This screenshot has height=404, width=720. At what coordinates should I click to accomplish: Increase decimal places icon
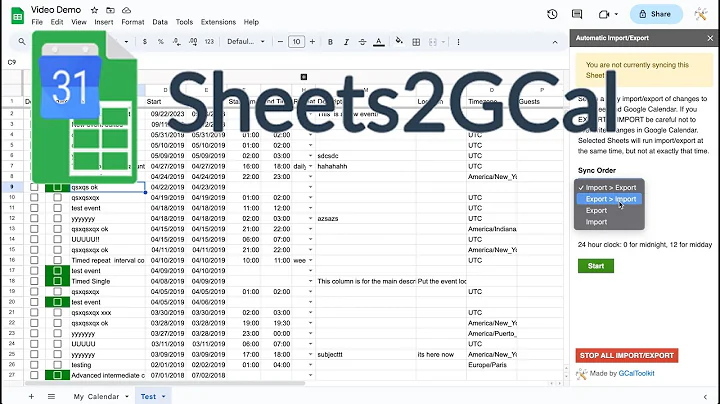(x=193, y=42)
